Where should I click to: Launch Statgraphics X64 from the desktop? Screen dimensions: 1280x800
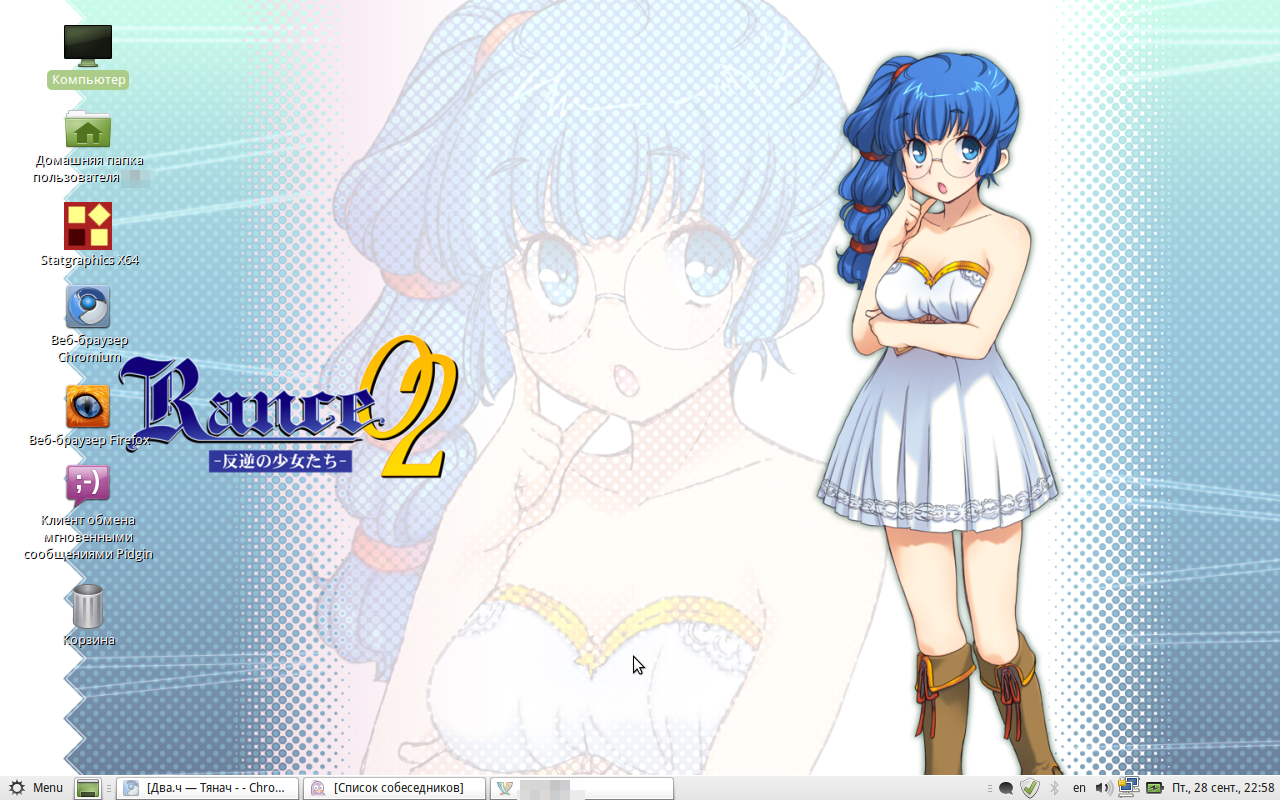tap(88, 226)
